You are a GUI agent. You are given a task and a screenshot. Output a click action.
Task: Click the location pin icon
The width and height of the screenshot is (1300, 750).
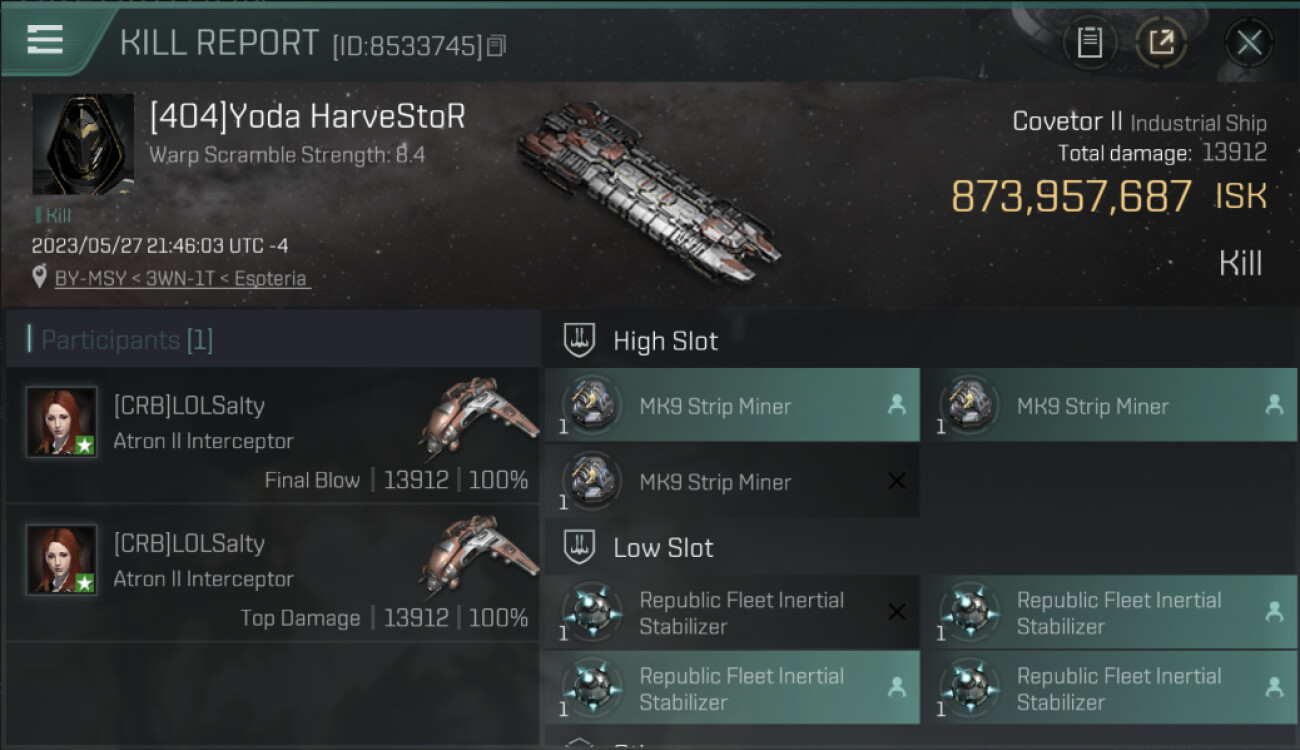40,278
